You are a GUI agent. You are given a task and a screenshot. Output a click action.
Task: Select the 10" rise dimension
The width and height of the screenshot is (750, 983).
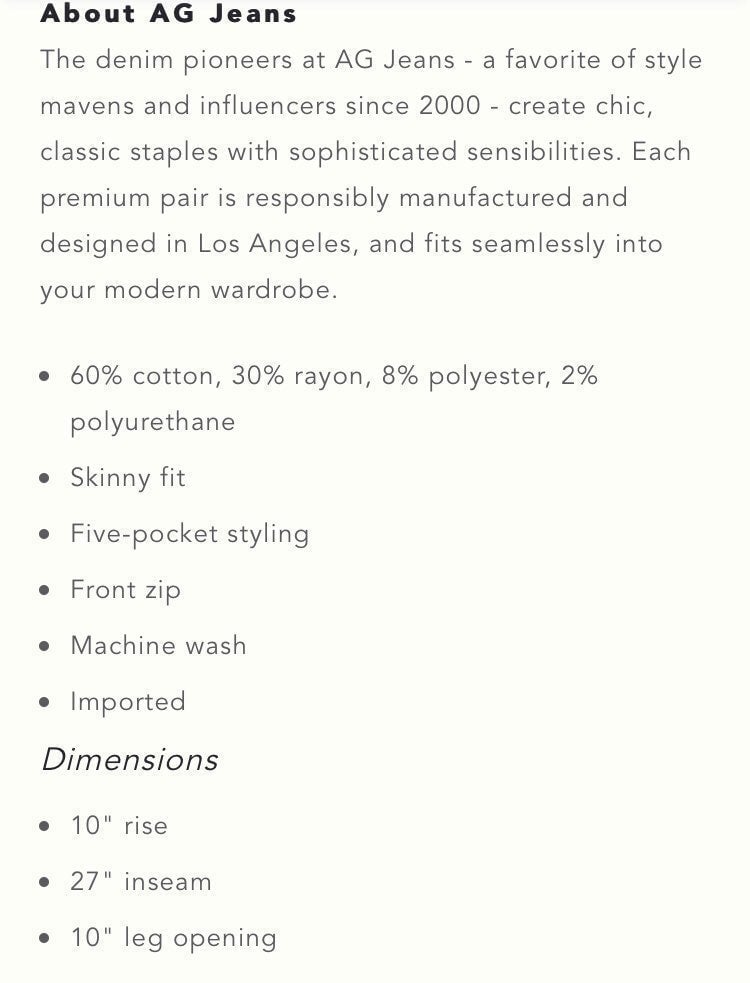coord(119,826)
